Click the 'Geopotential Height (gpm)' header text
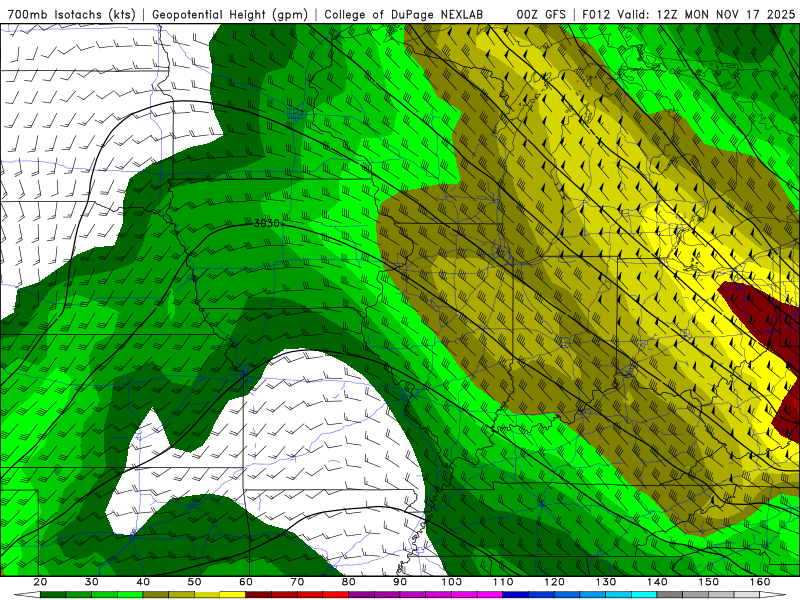The width and height of the screenshot is (800, 600). tap(230, 14)
